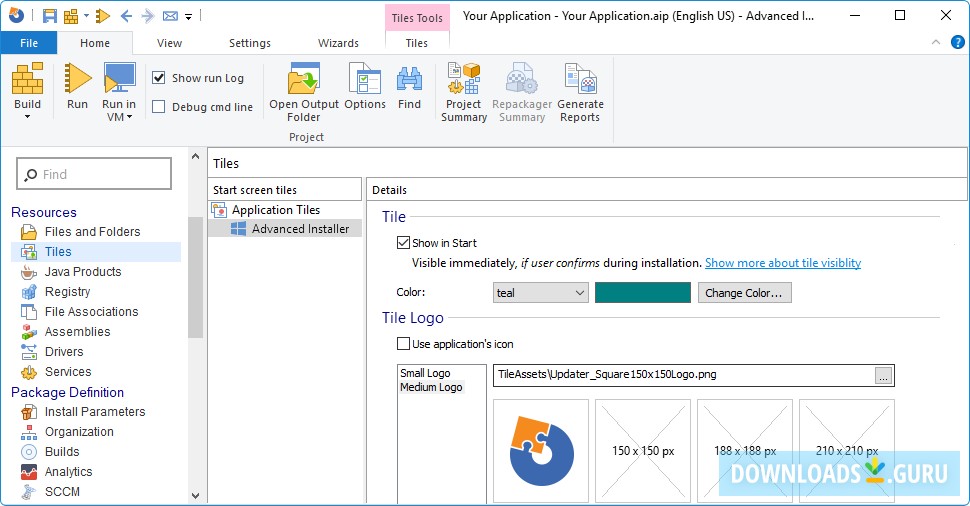
Task: Click the sidebar scroll down arrow
Action: pyautogui.click(x=195, y=495)
